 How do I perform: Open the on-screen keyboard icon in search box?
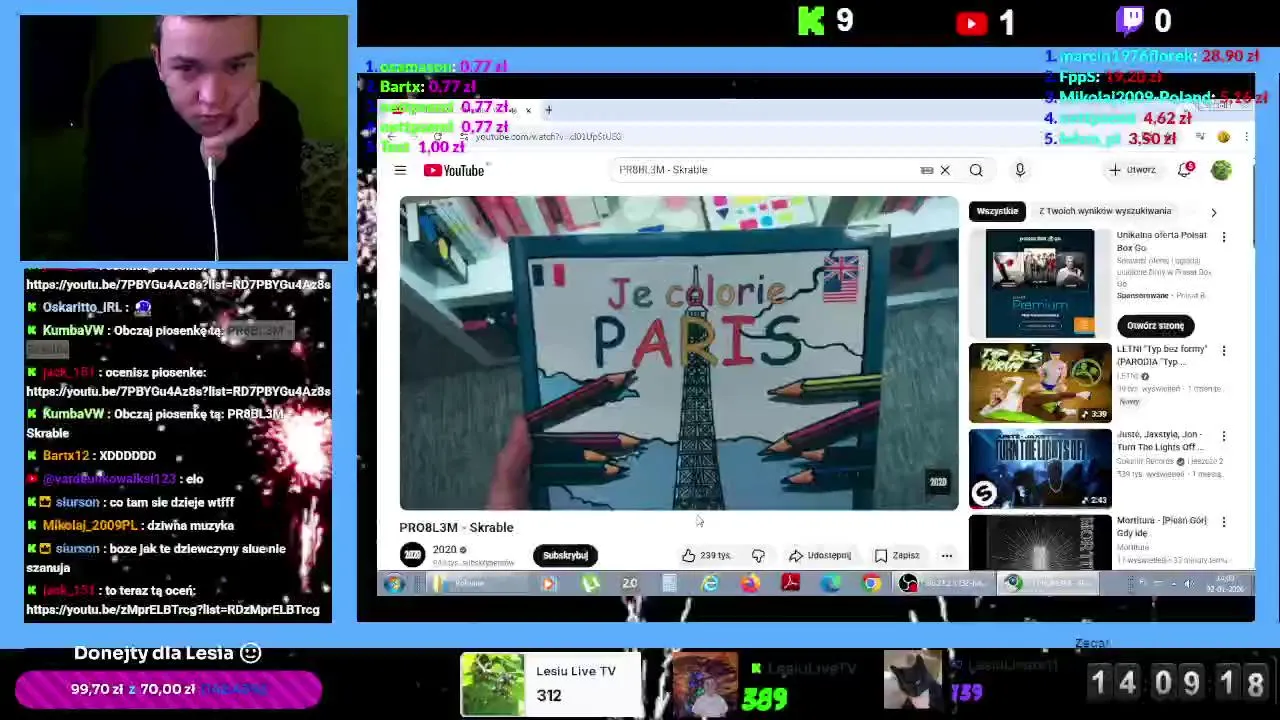(927, 170)
